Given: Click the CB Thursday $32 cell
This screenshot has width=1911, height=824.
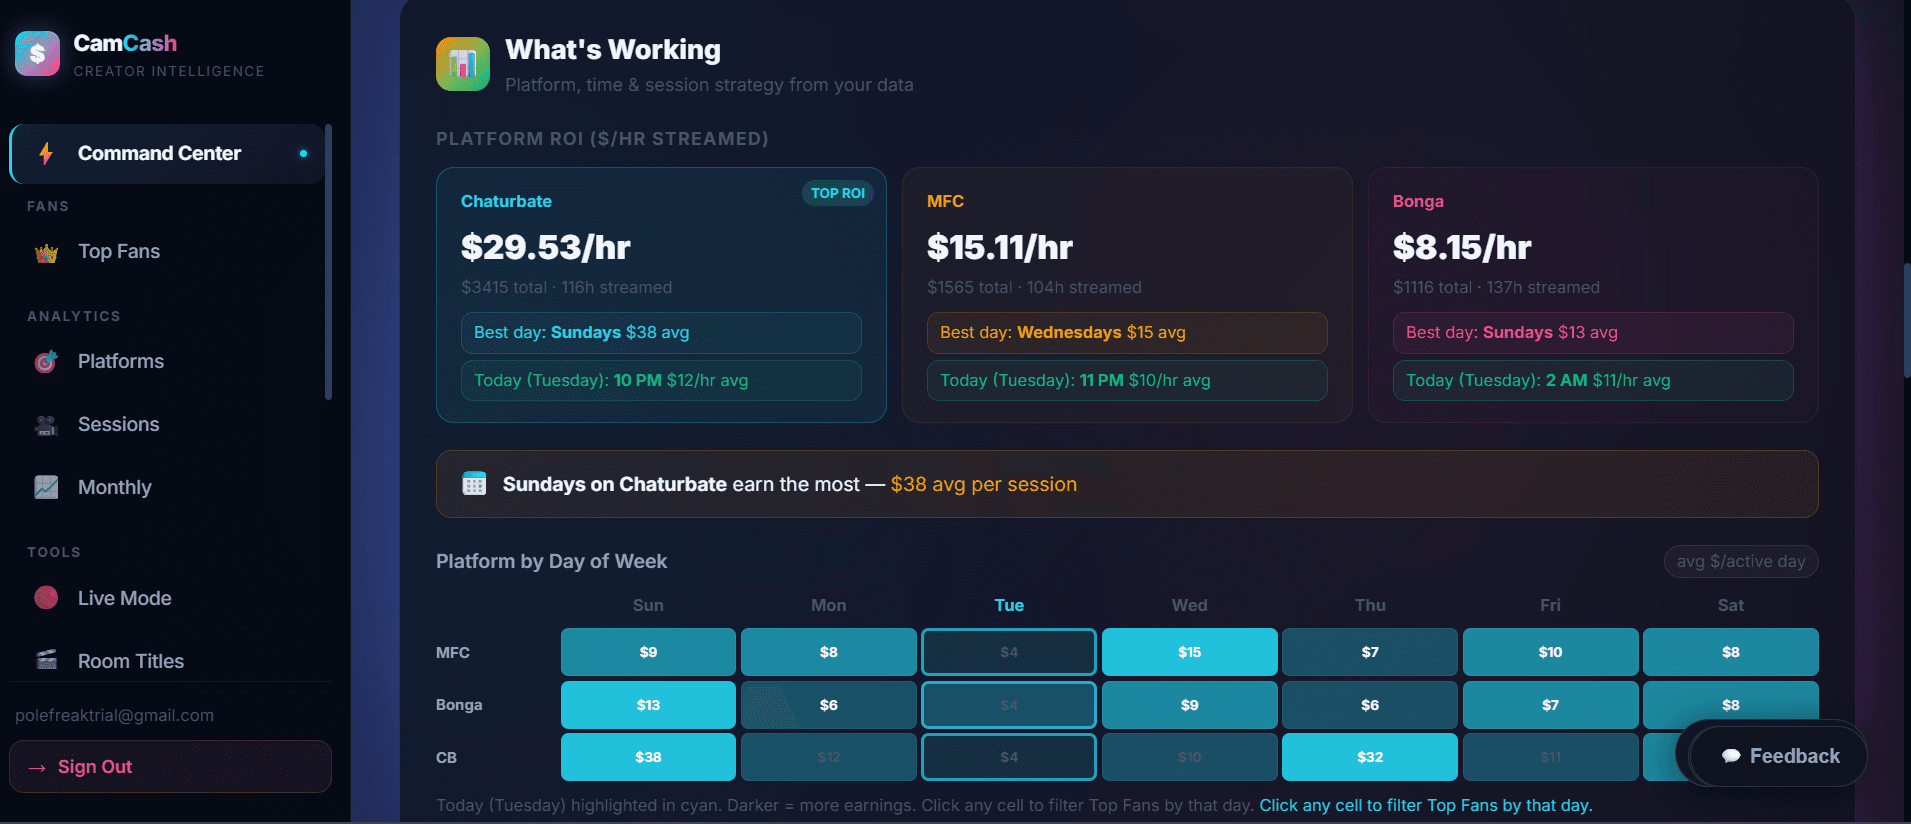Looking at the screenshot, I should [1370, 757].
